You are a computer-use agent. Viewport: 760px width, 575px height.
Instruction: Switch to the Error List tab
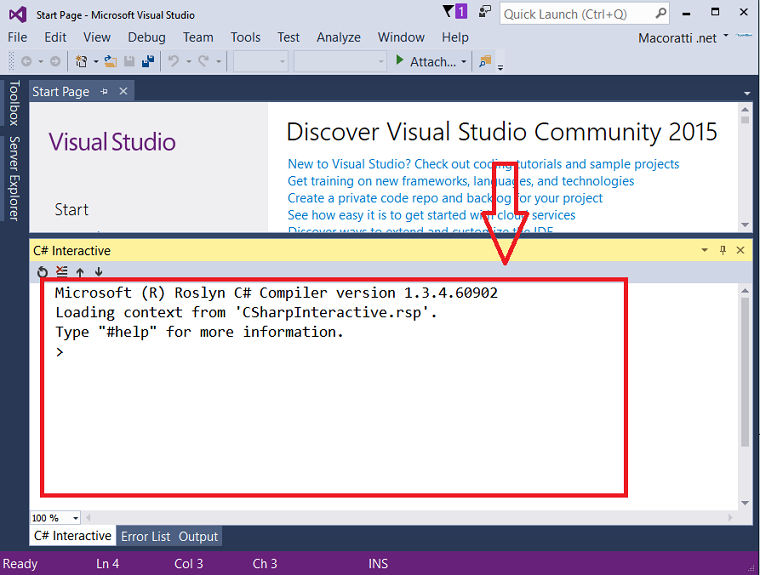(145, 536)
